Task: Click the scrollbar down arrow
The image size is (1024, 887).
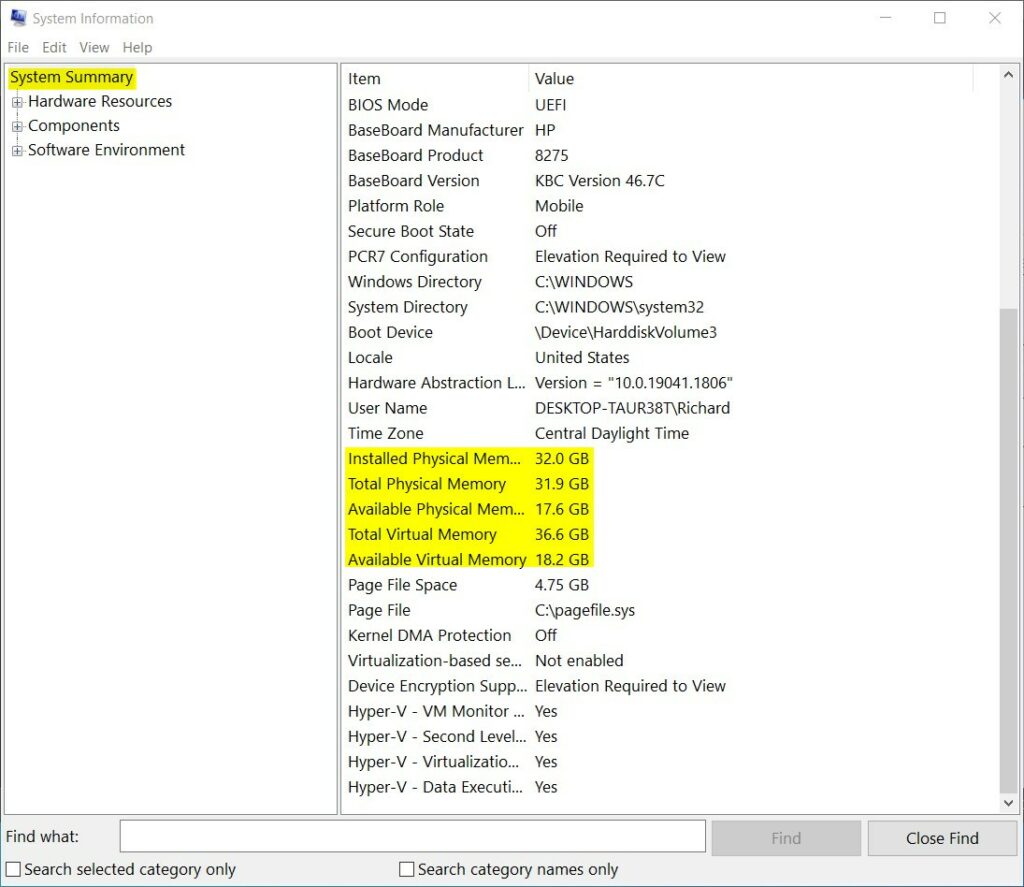Action: pos(1009,803)
